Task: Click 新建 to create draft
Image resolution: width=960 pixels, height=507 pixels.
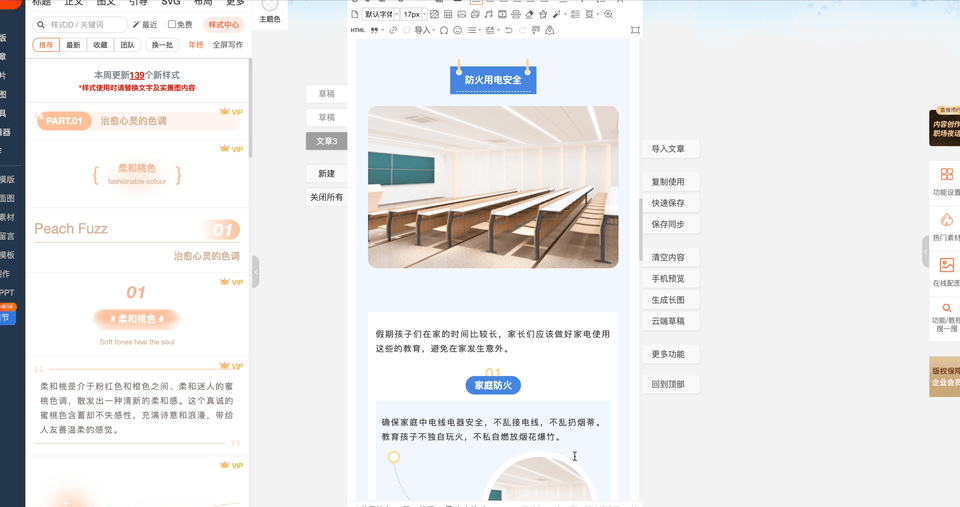Action: 326,174
